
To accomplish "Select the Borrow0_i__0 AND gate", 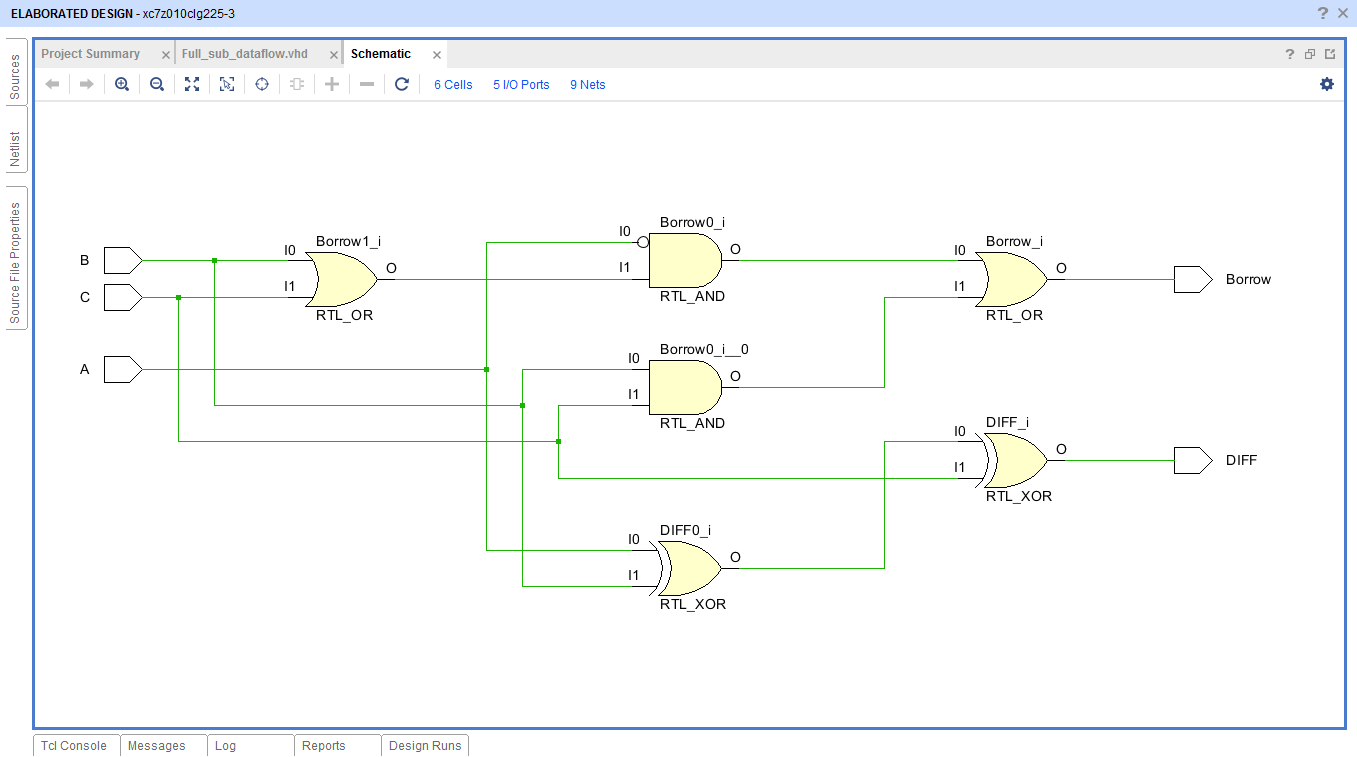I will click(685, 388).
